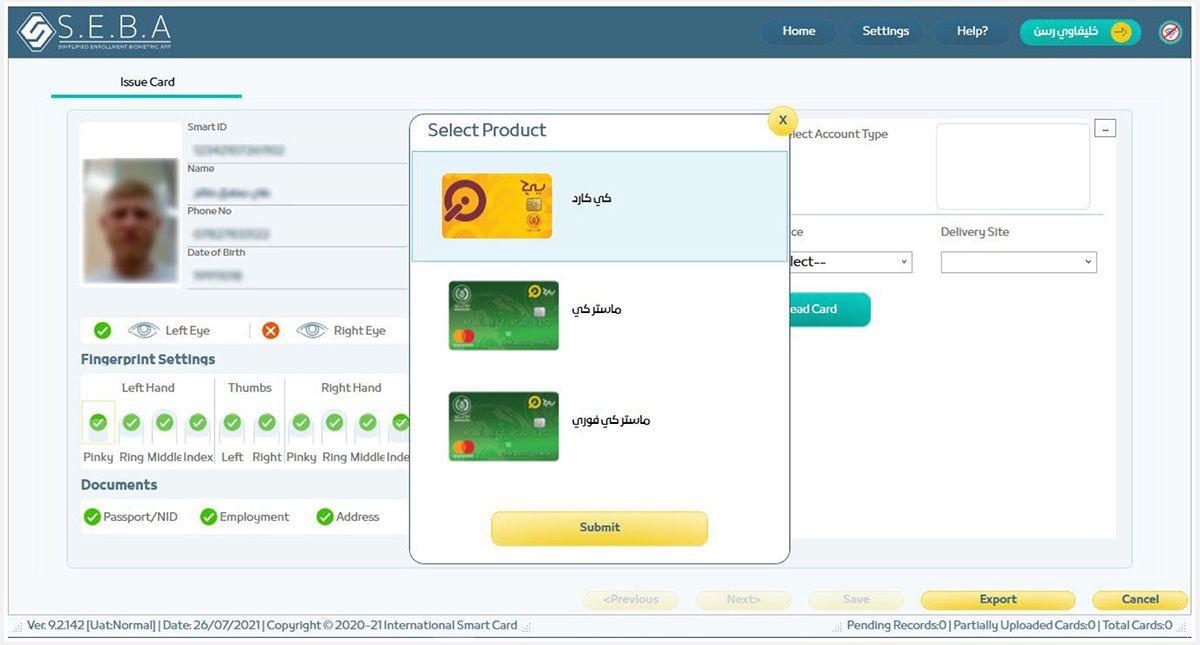Submit the selected product
This screenshot has height=645, width=1200.
point(599,528)
